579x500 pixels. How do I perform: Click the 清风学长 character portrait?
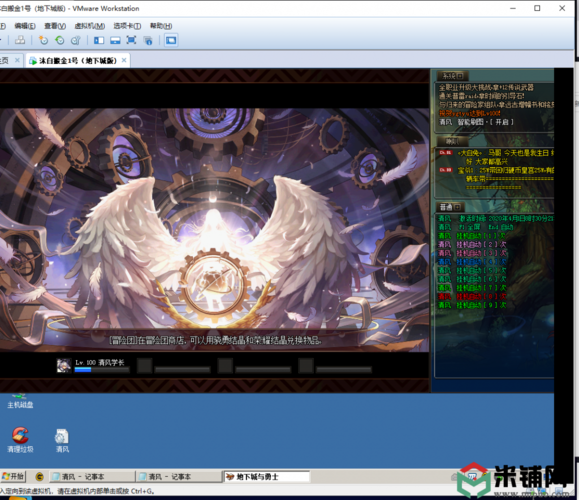(64, 365)
